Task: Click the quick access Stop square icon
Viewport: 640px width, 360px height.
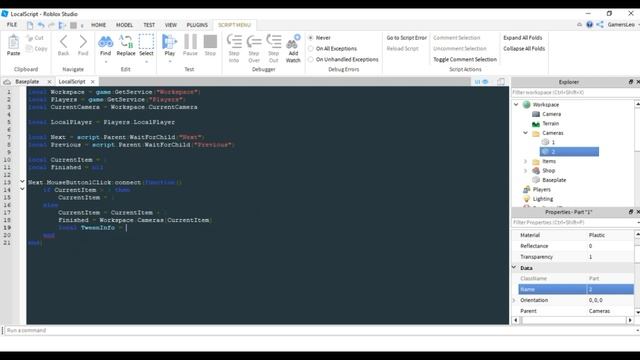Action: (x=73, y=25)
